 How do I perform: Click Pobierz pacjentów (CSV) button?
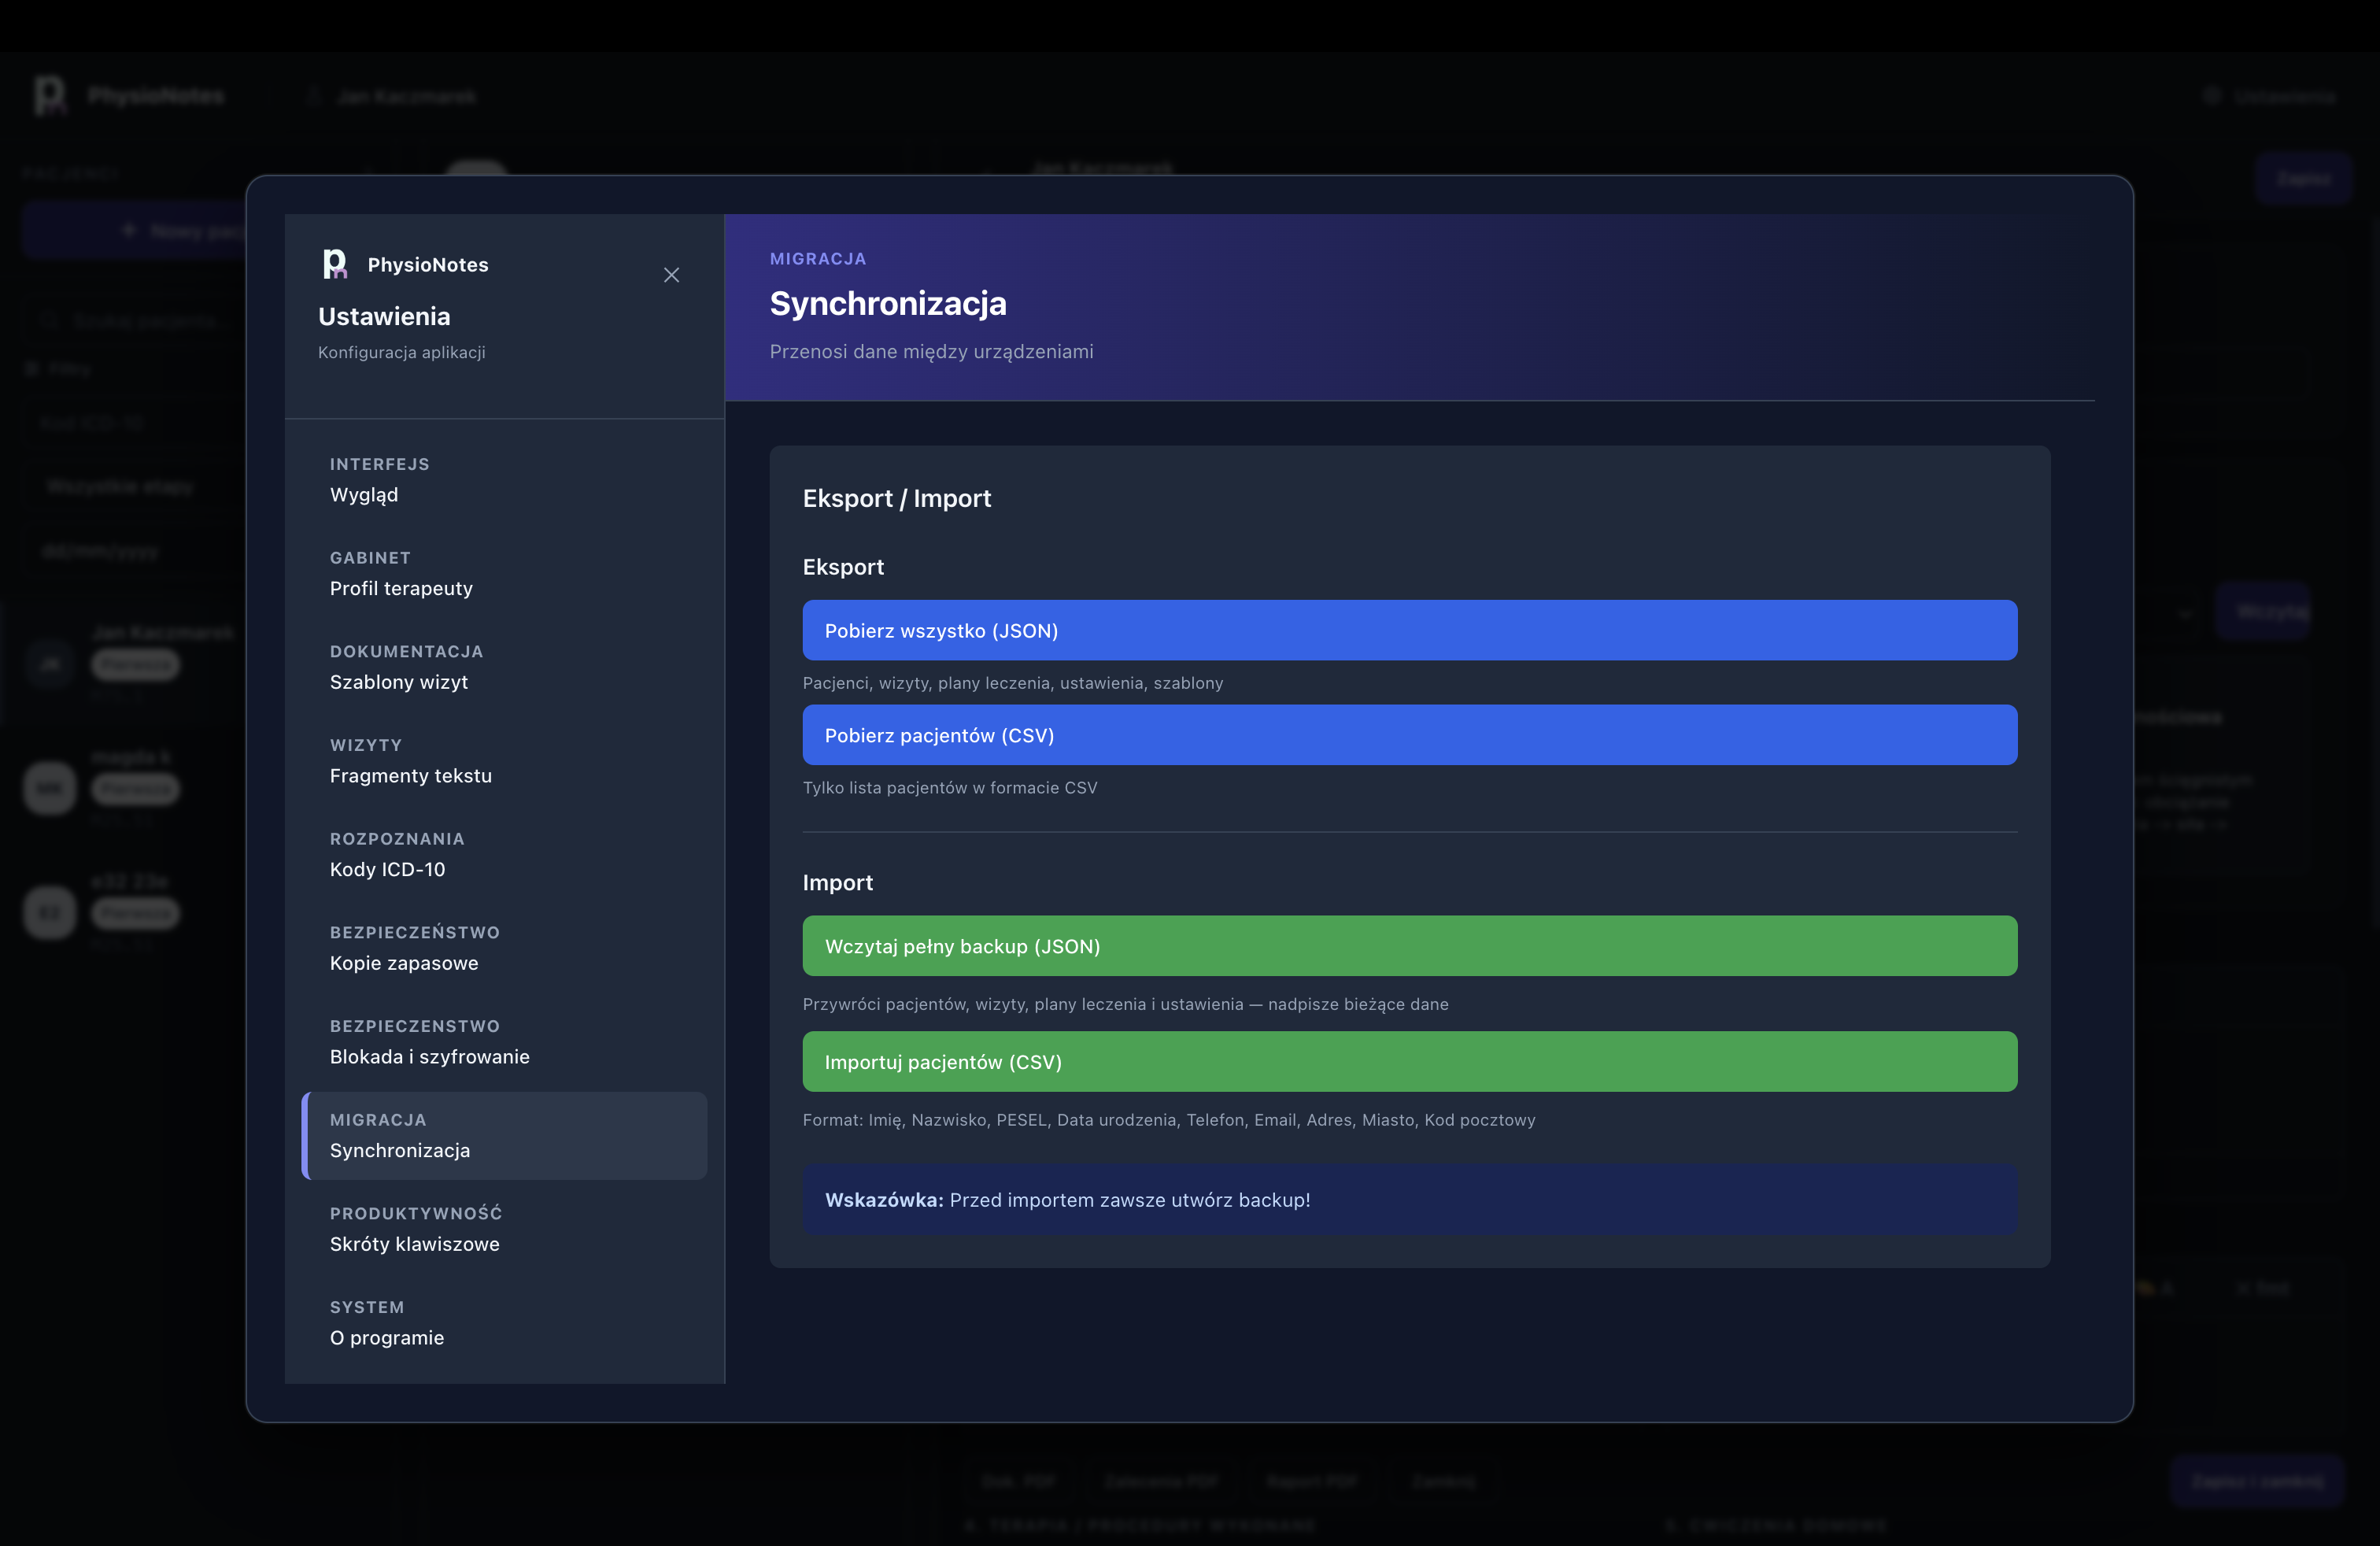1409,735
